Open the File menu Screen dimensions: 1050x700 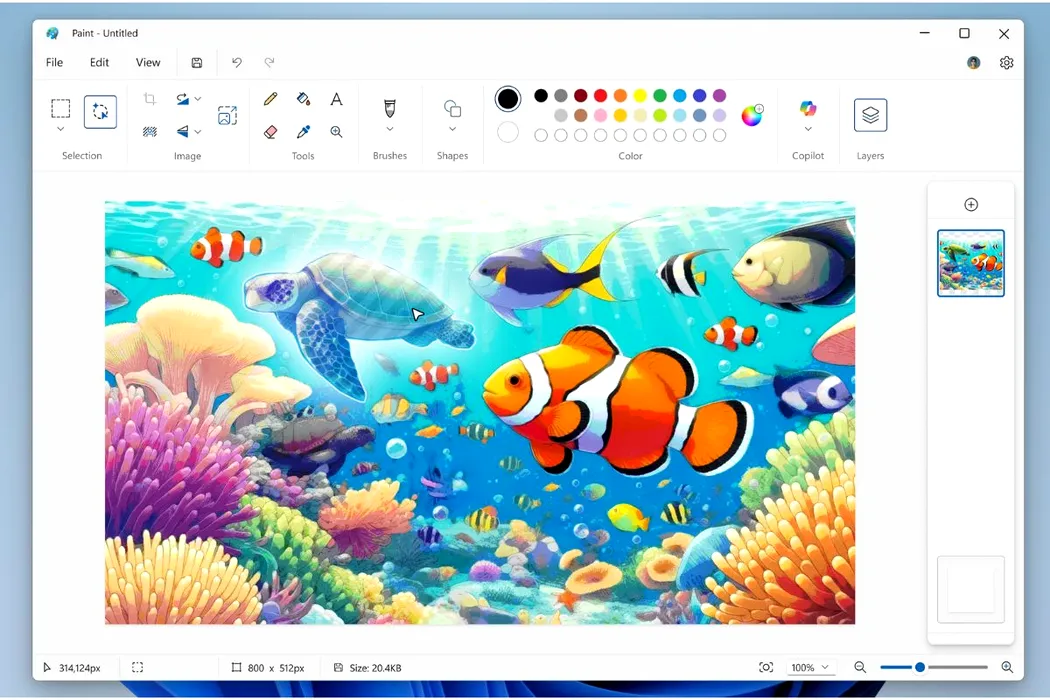54,62
